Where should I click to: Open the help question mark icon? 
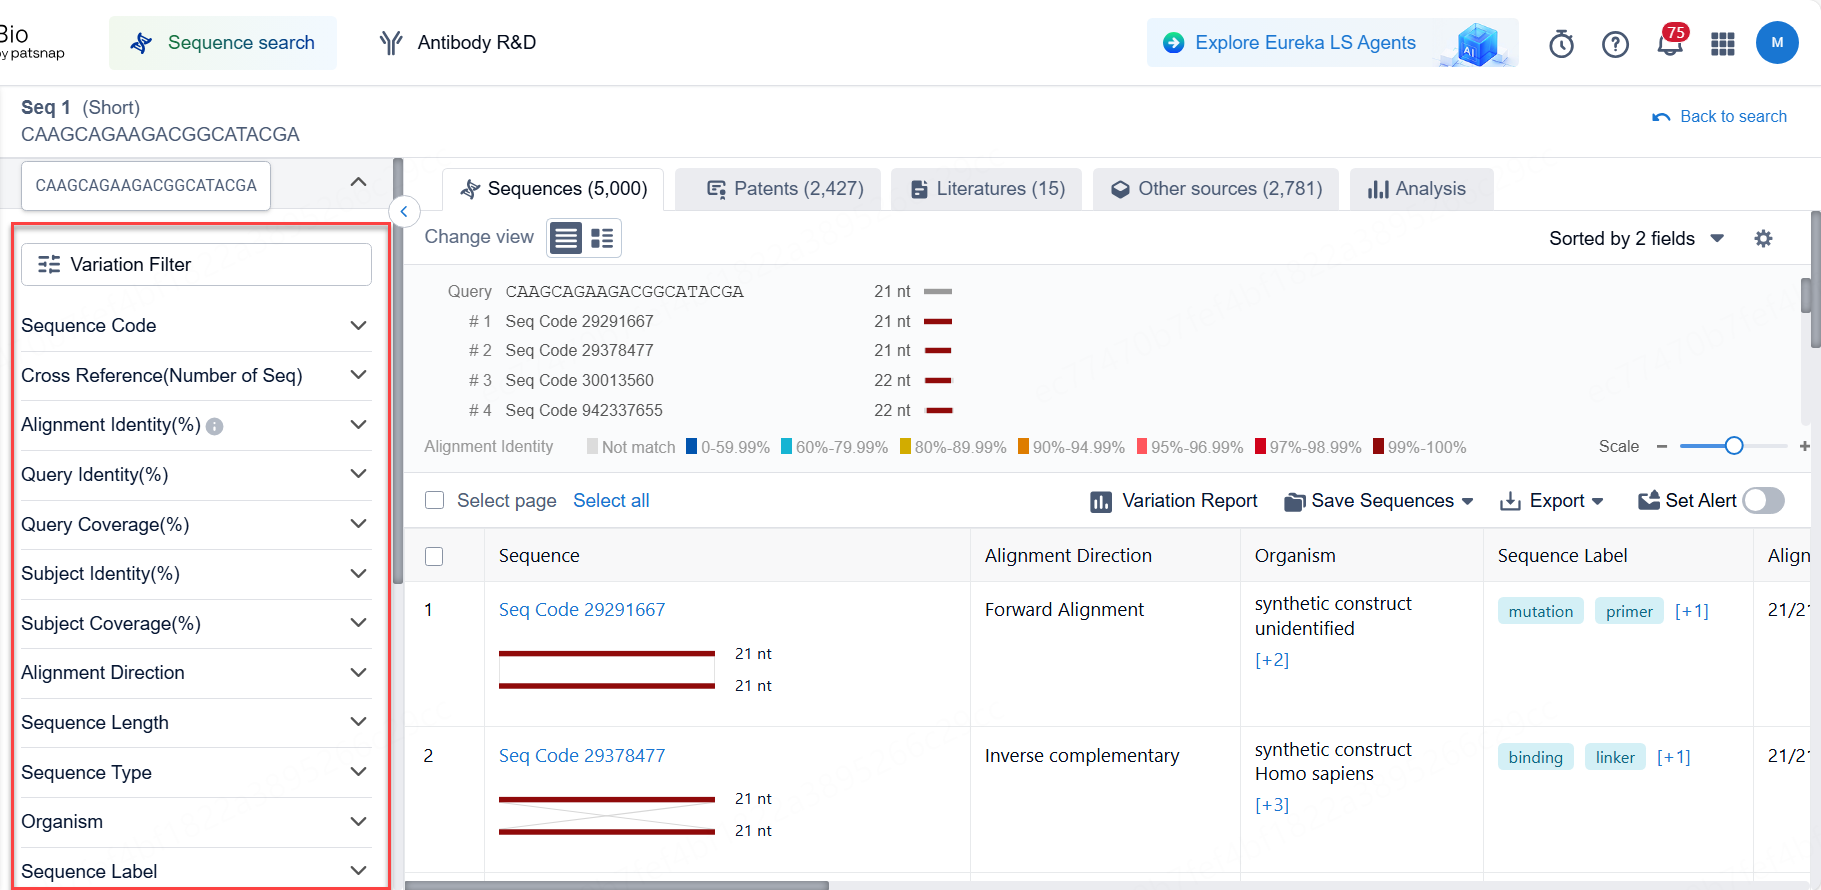[x=1615, y=44]
